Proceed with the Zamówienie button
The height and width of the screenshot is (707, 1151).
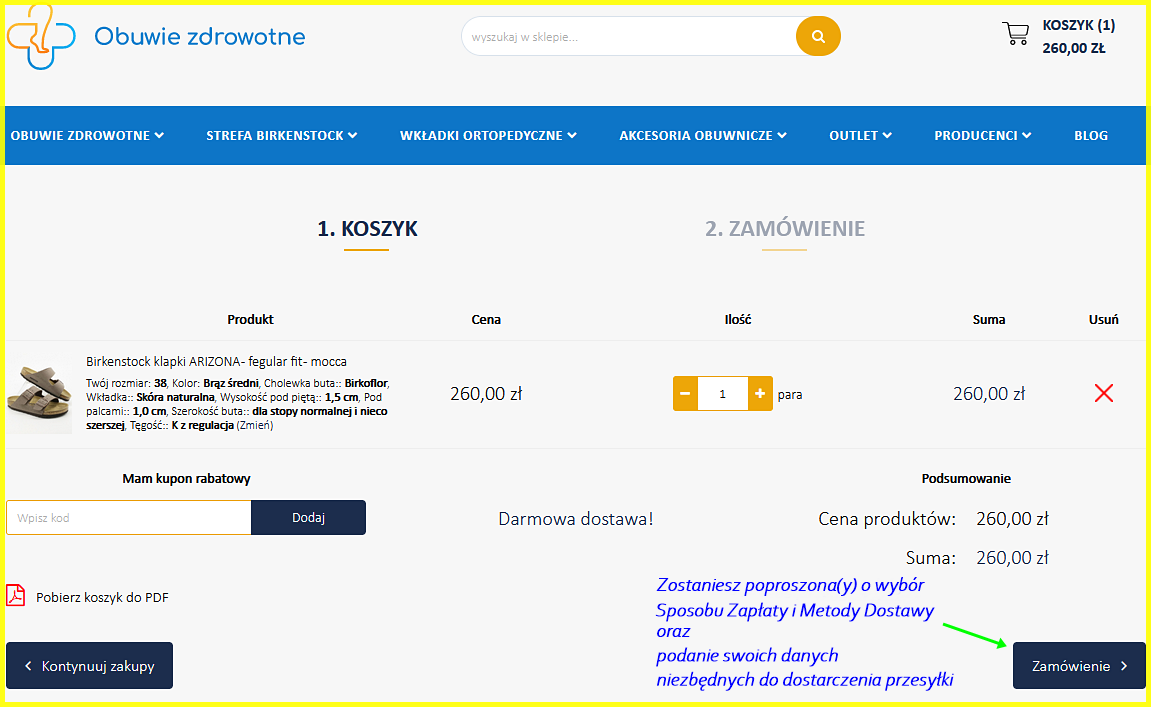(1079, 666)
